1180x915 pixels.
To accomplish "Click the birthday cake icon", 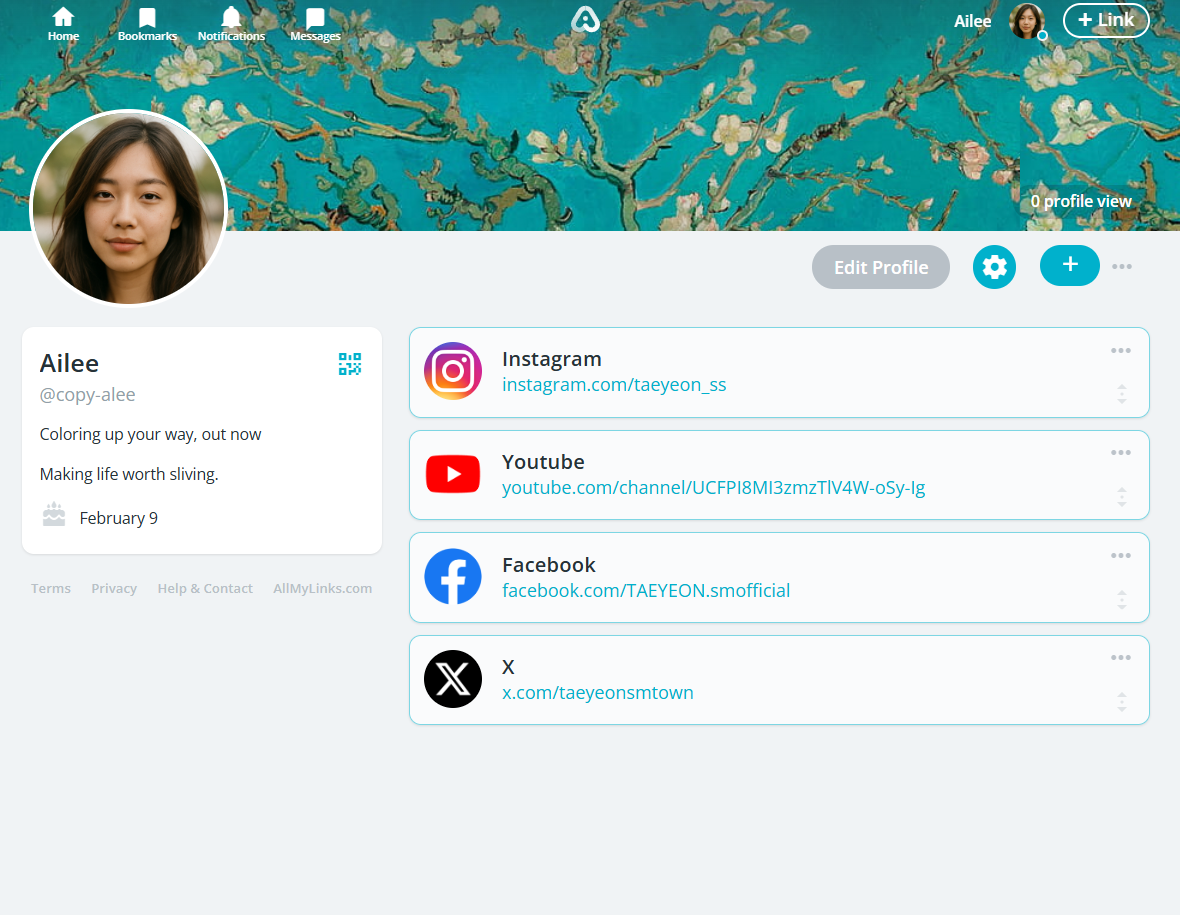I will point(53,515).
